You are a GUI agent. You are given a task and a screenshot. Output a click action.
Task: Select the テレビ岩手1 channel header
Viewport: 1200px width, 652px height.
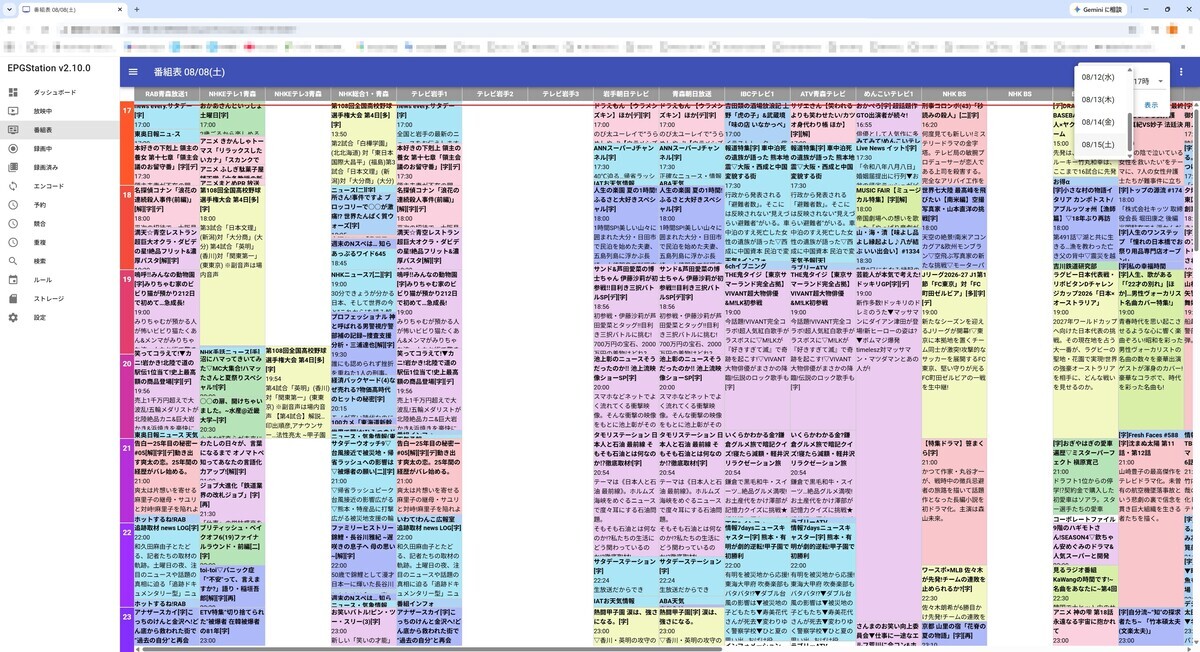428,94
